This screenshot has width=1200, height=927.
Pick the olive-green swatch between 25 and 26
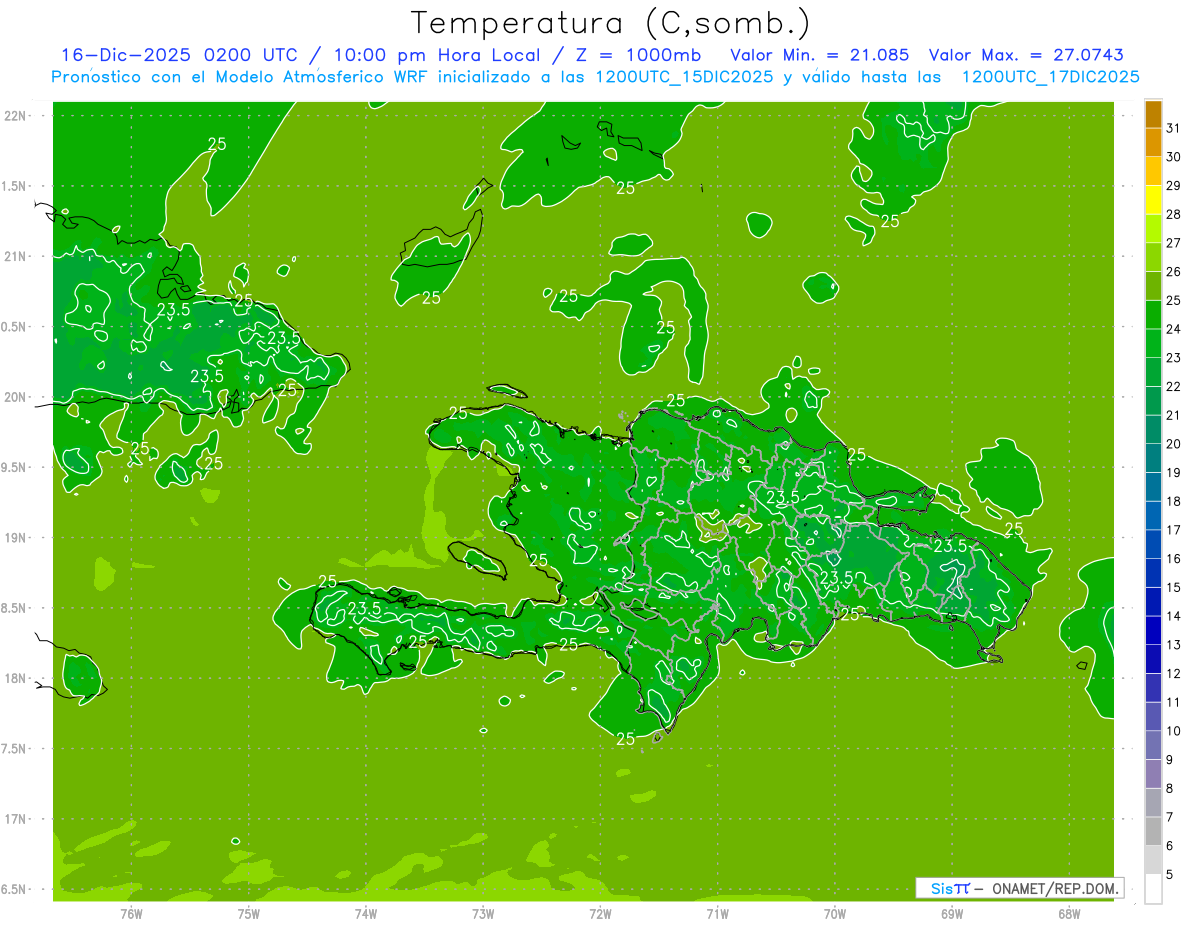tap(1154, 286)
